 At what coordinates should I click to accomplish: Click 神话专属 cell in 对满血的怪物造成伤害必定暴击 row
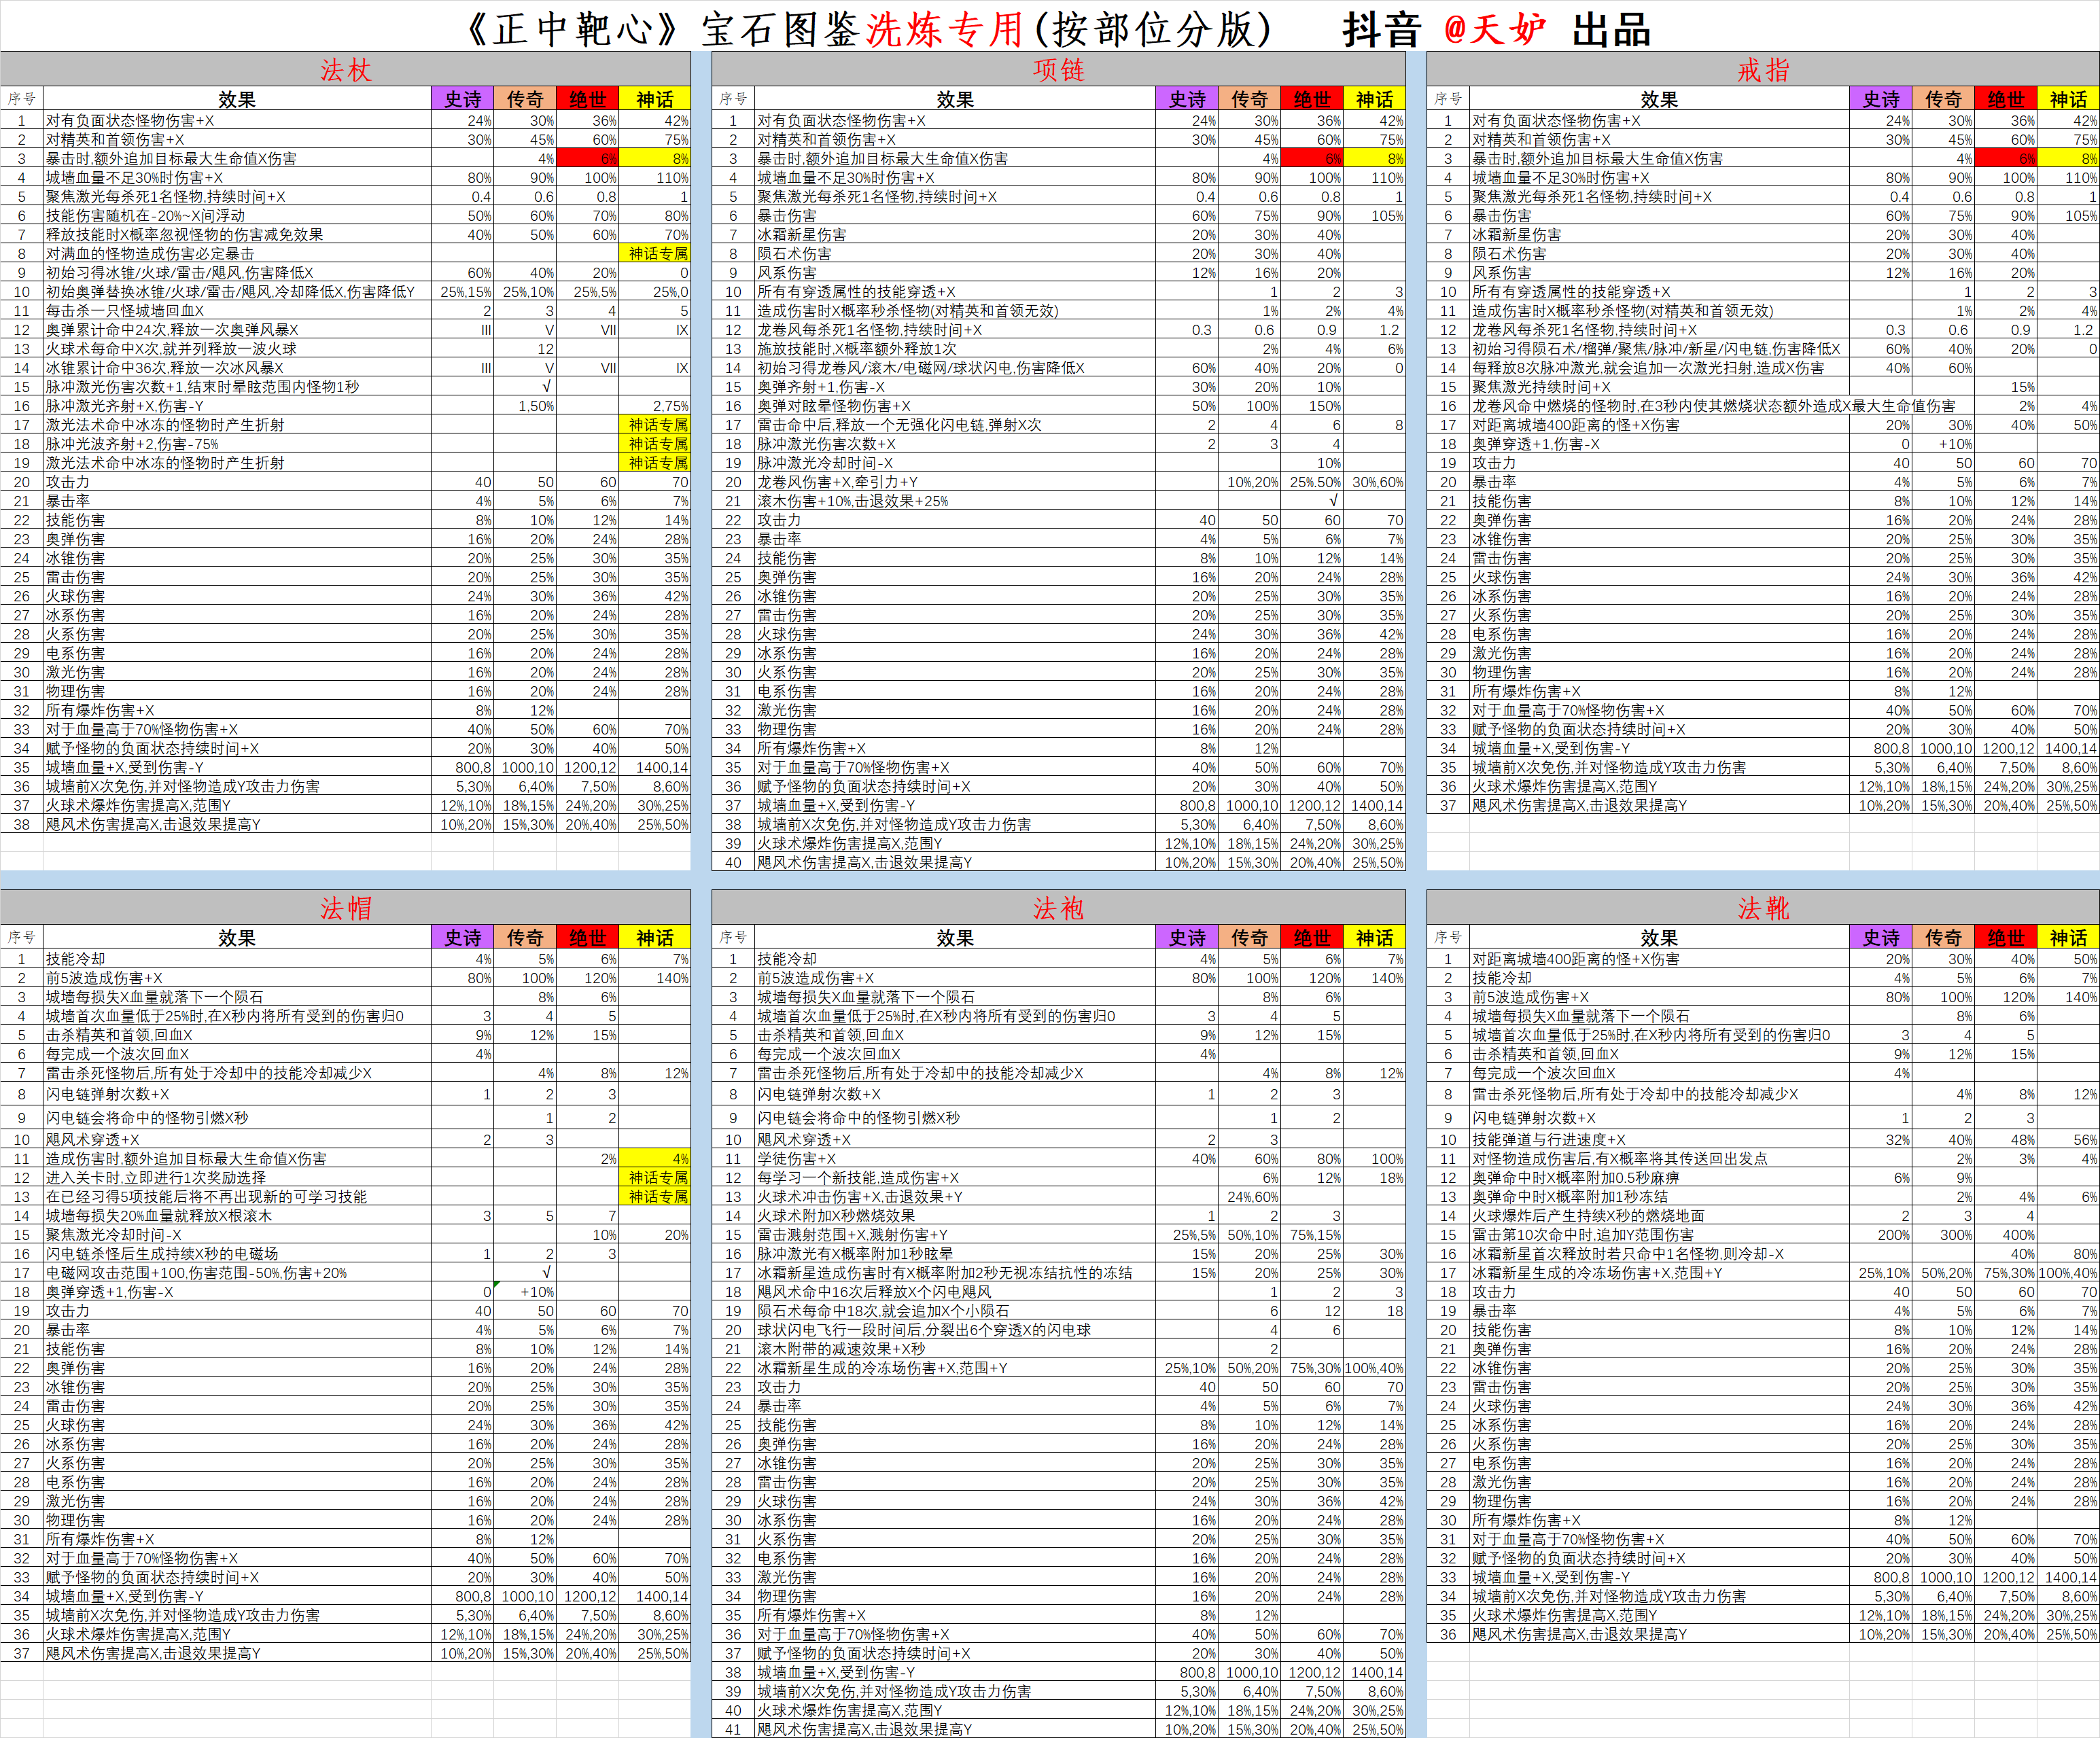pos(656,253)
